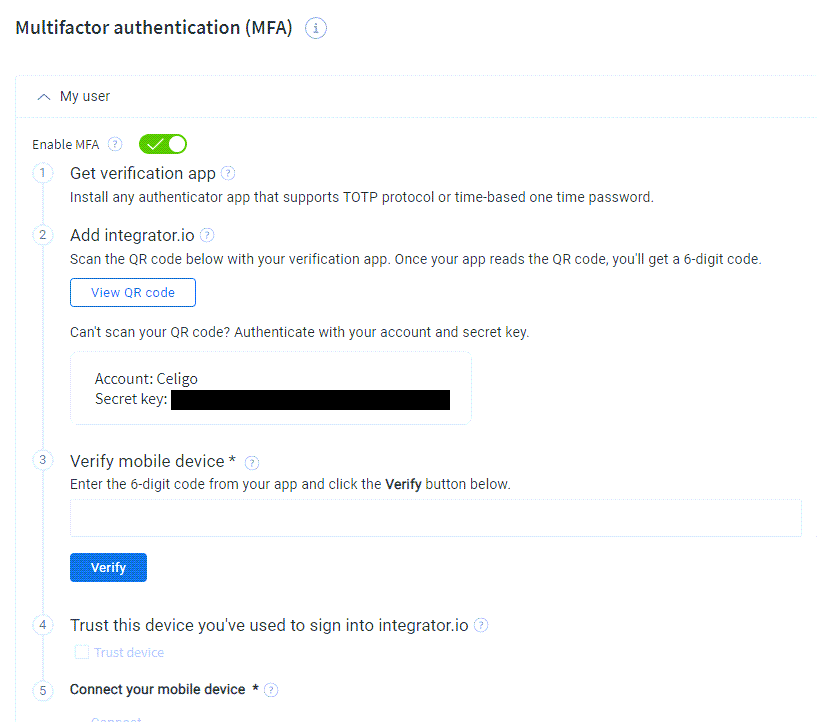Click the blue Verify button
The width and height of the screenshot is (817, 722).
(x=108, y=567)
